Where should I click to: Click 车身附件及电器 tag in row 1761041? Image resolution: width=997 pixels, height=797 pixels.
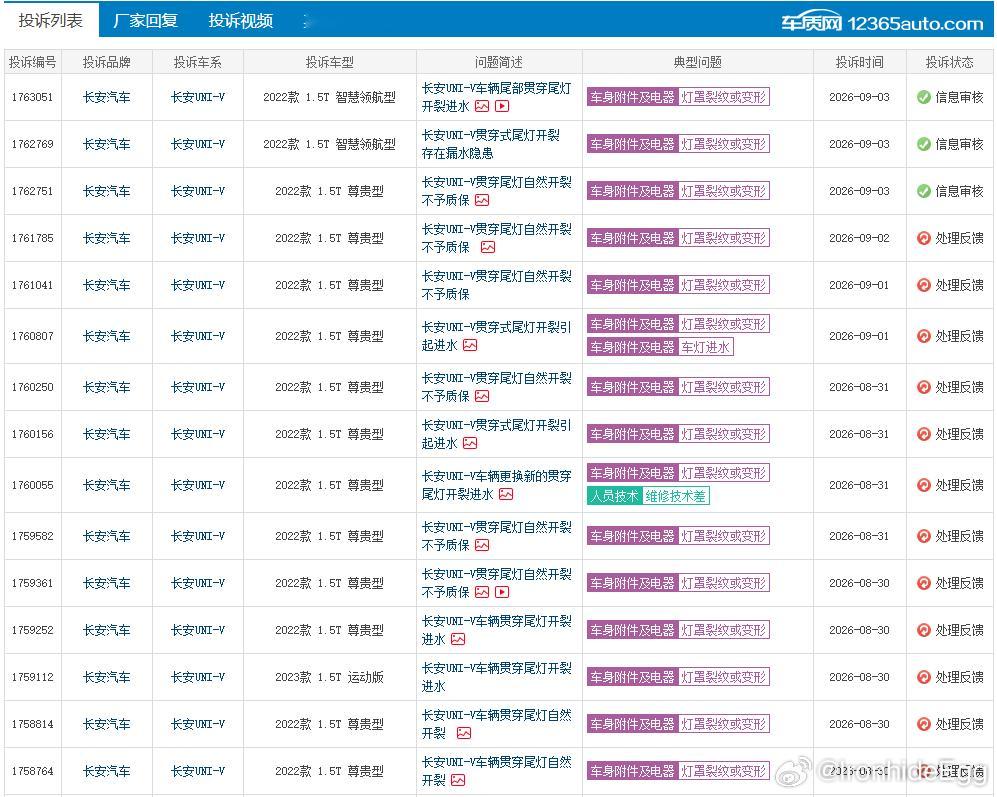tap(632, 286)
